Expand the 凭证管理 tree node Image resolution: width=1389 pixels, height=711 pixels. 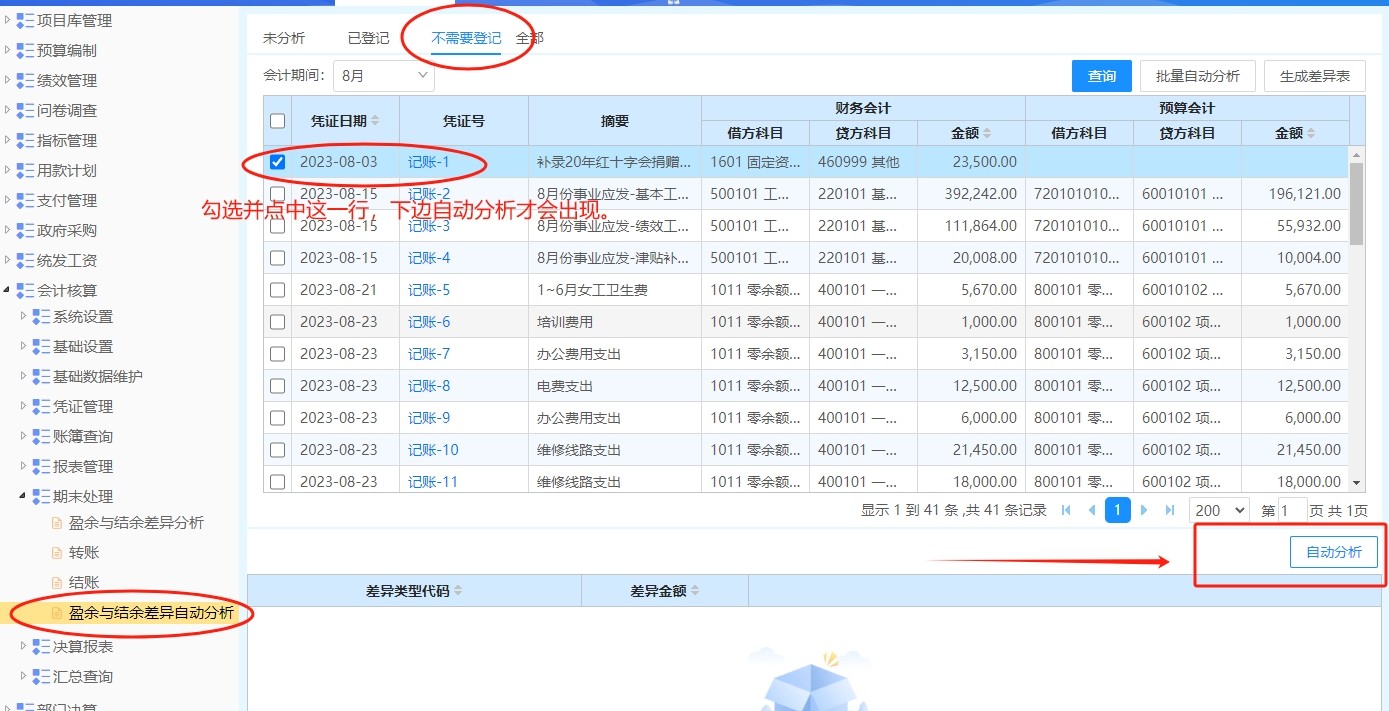24,406
